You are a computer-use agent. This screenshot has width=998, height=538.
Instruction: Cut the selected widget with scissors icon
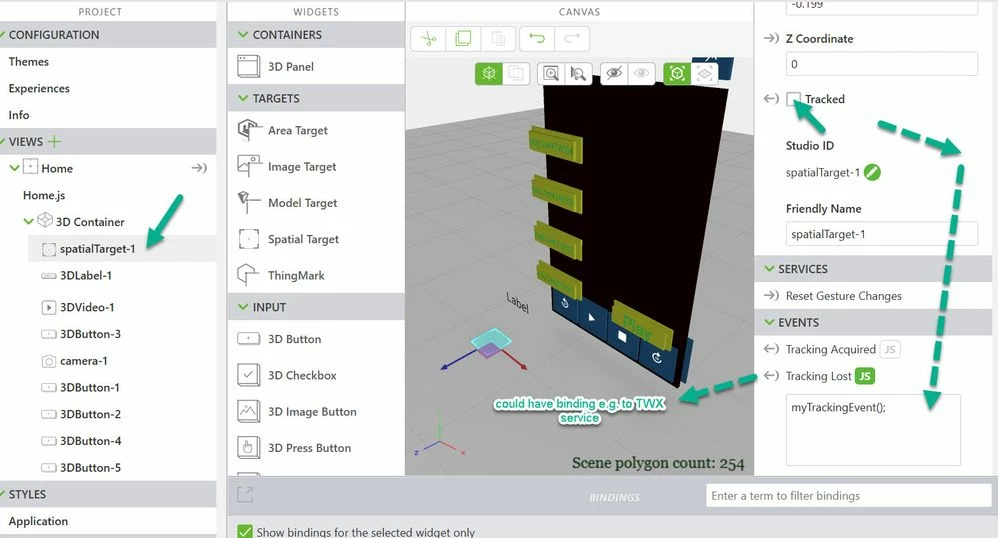pos(428,39)
